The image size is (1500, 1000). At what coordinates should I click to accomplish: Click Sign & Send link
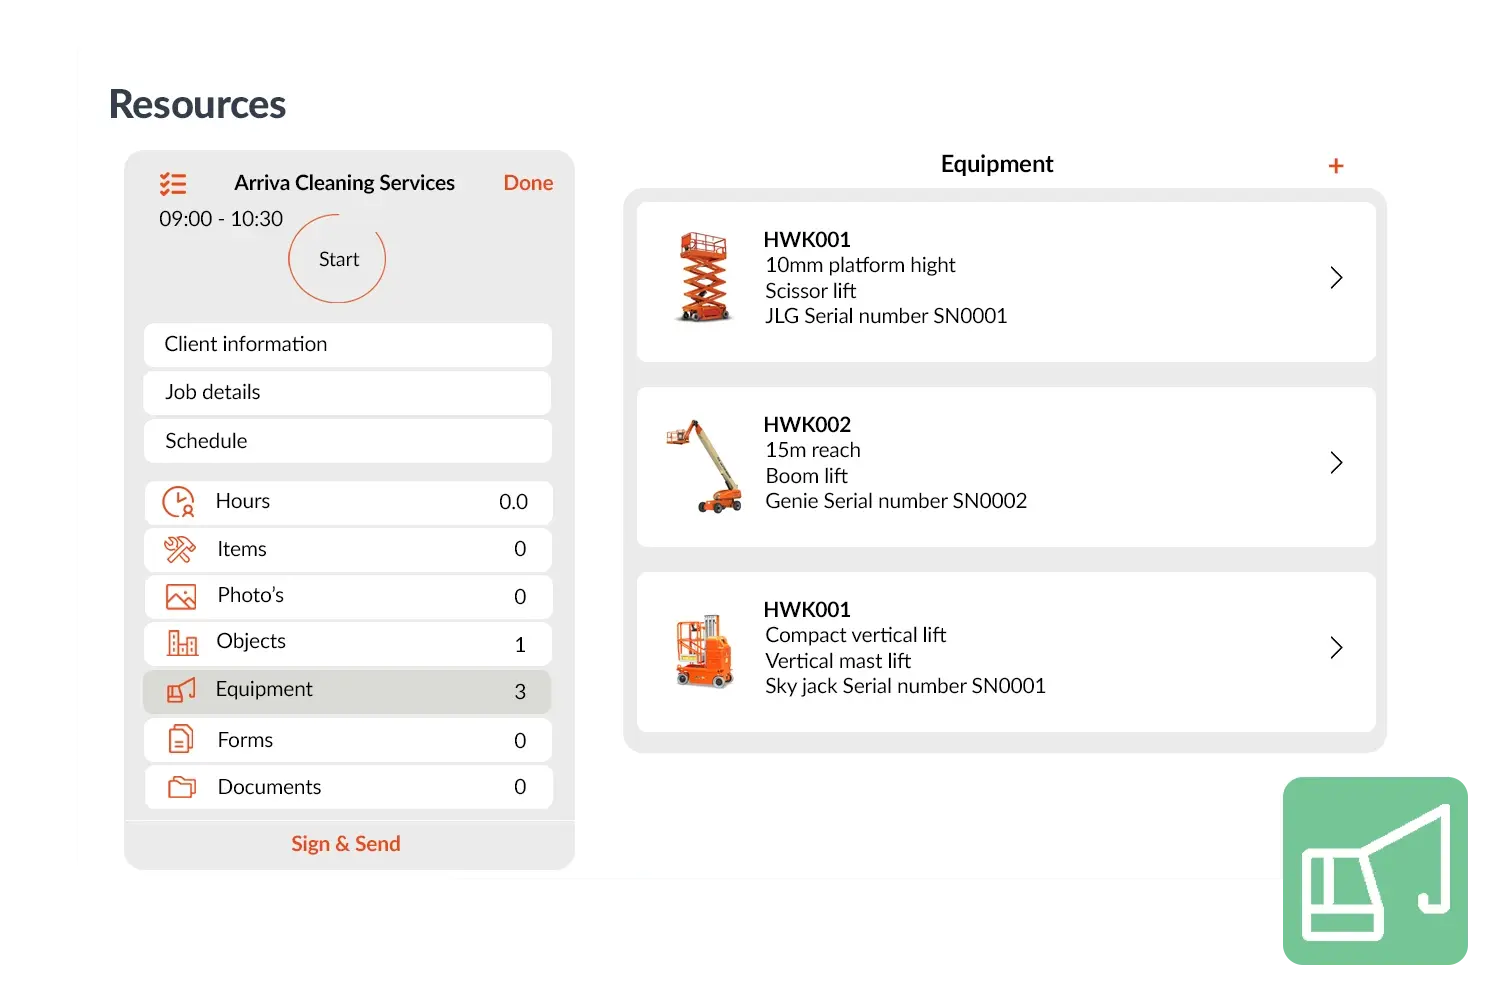click(346, 844)
